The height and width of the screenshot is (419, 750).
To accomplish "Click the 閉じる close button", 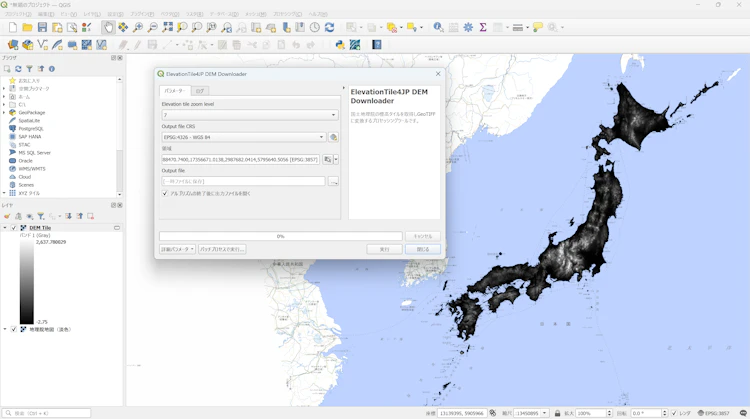I will point(422,249).
